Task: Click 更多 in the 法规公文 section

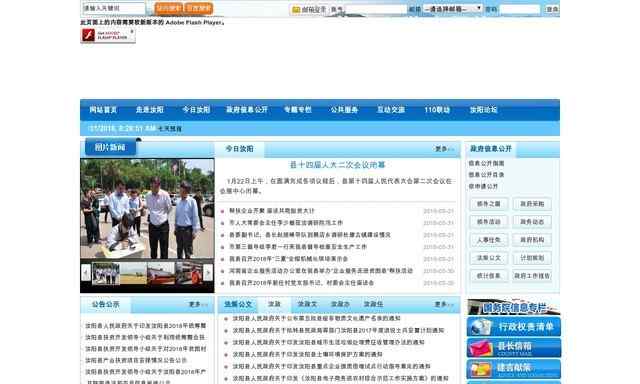Action: click(444, 304)
